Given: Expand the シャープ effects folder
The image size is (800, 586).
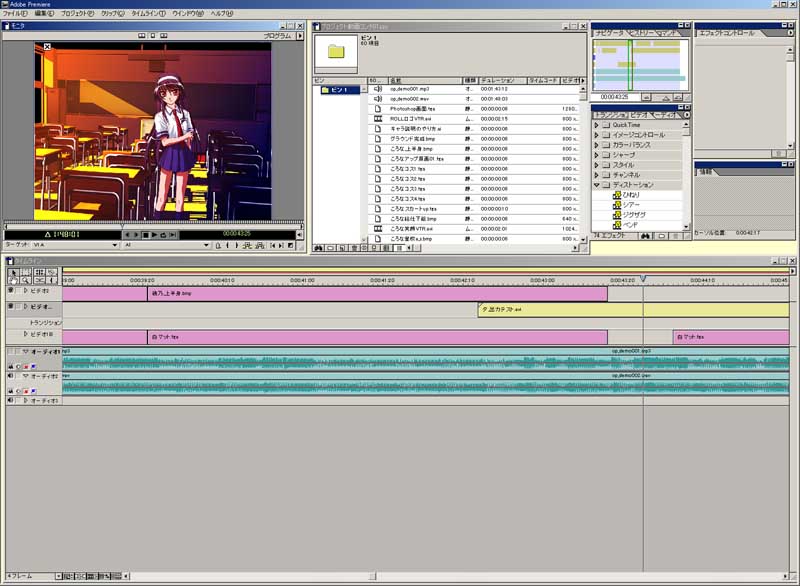Looking at the screenshot, I should click(596, 155).
